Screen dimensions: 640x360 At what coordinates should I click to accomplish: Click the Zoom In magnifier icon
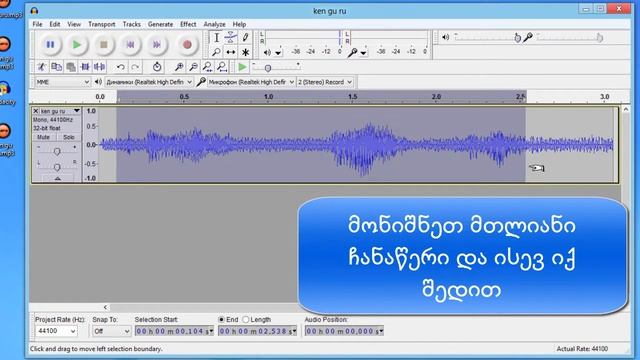[x=179, y=67]
